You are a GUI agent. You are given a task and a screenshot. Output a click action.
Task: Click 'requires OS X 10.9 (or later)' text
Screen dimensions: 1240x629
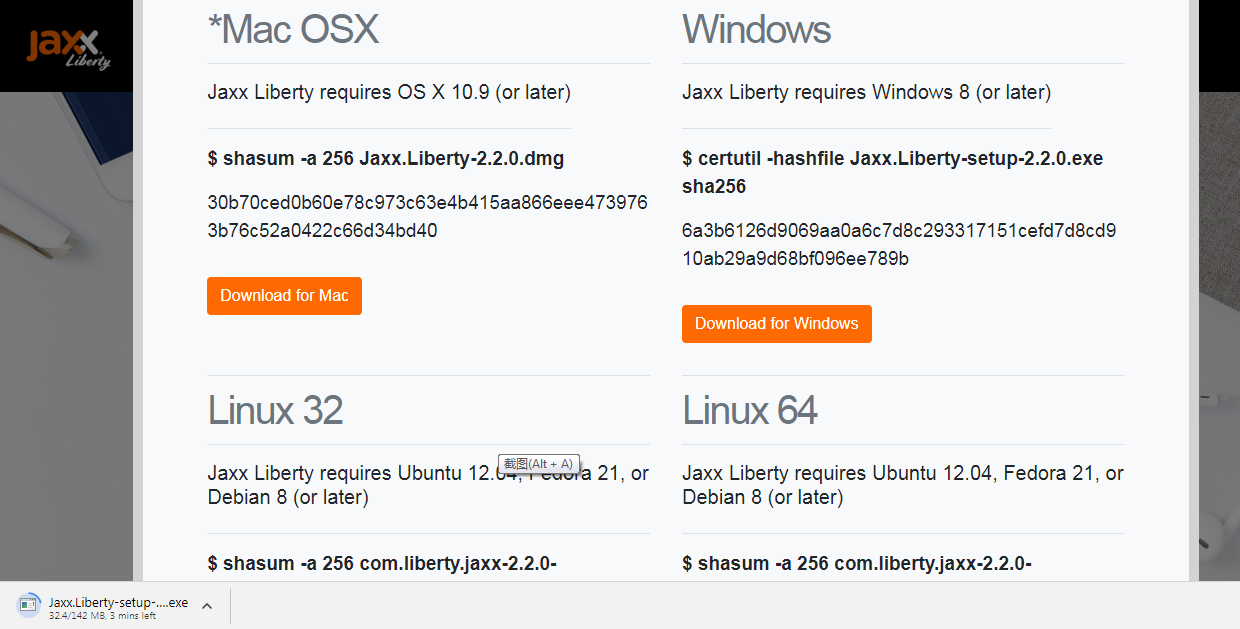pos(445,92)
